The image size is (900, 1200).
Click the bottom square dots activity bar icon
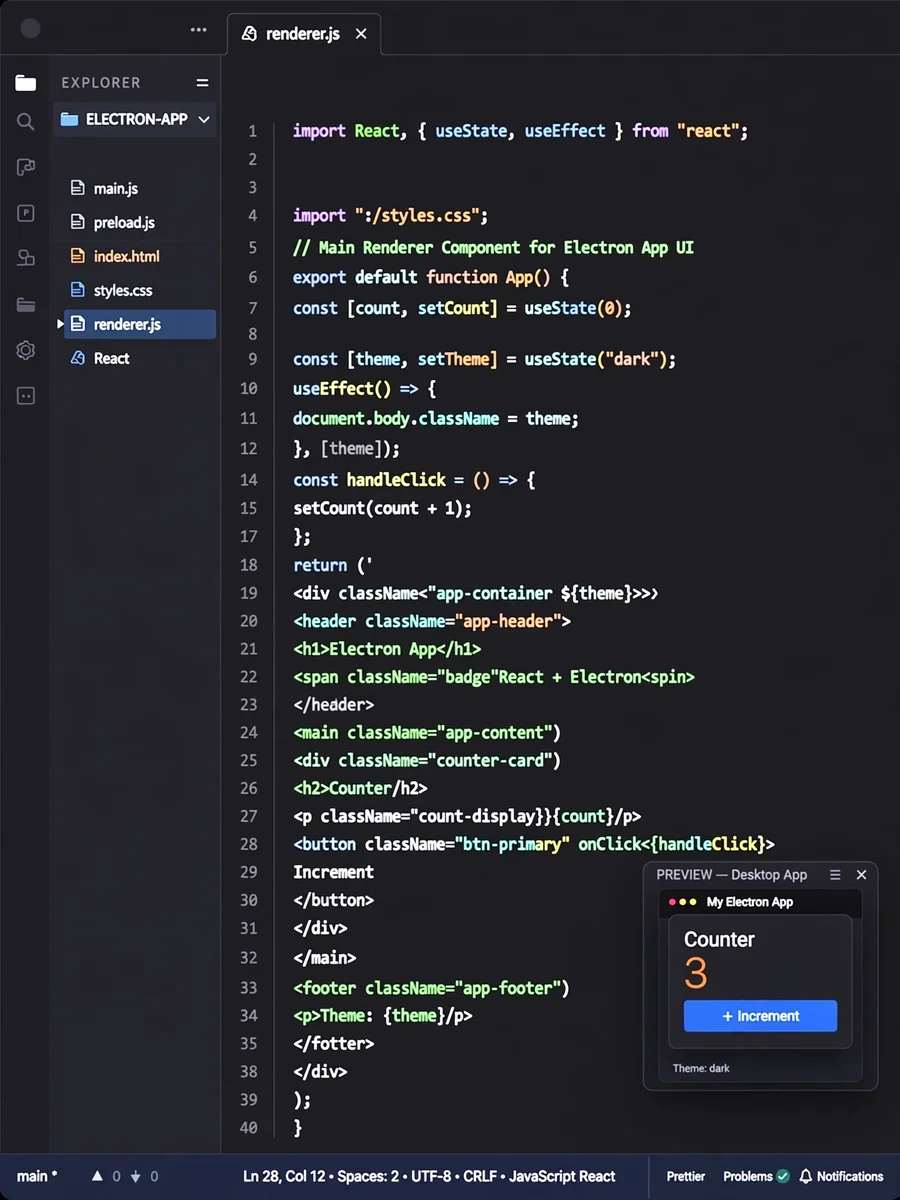[x=26, y=396]
